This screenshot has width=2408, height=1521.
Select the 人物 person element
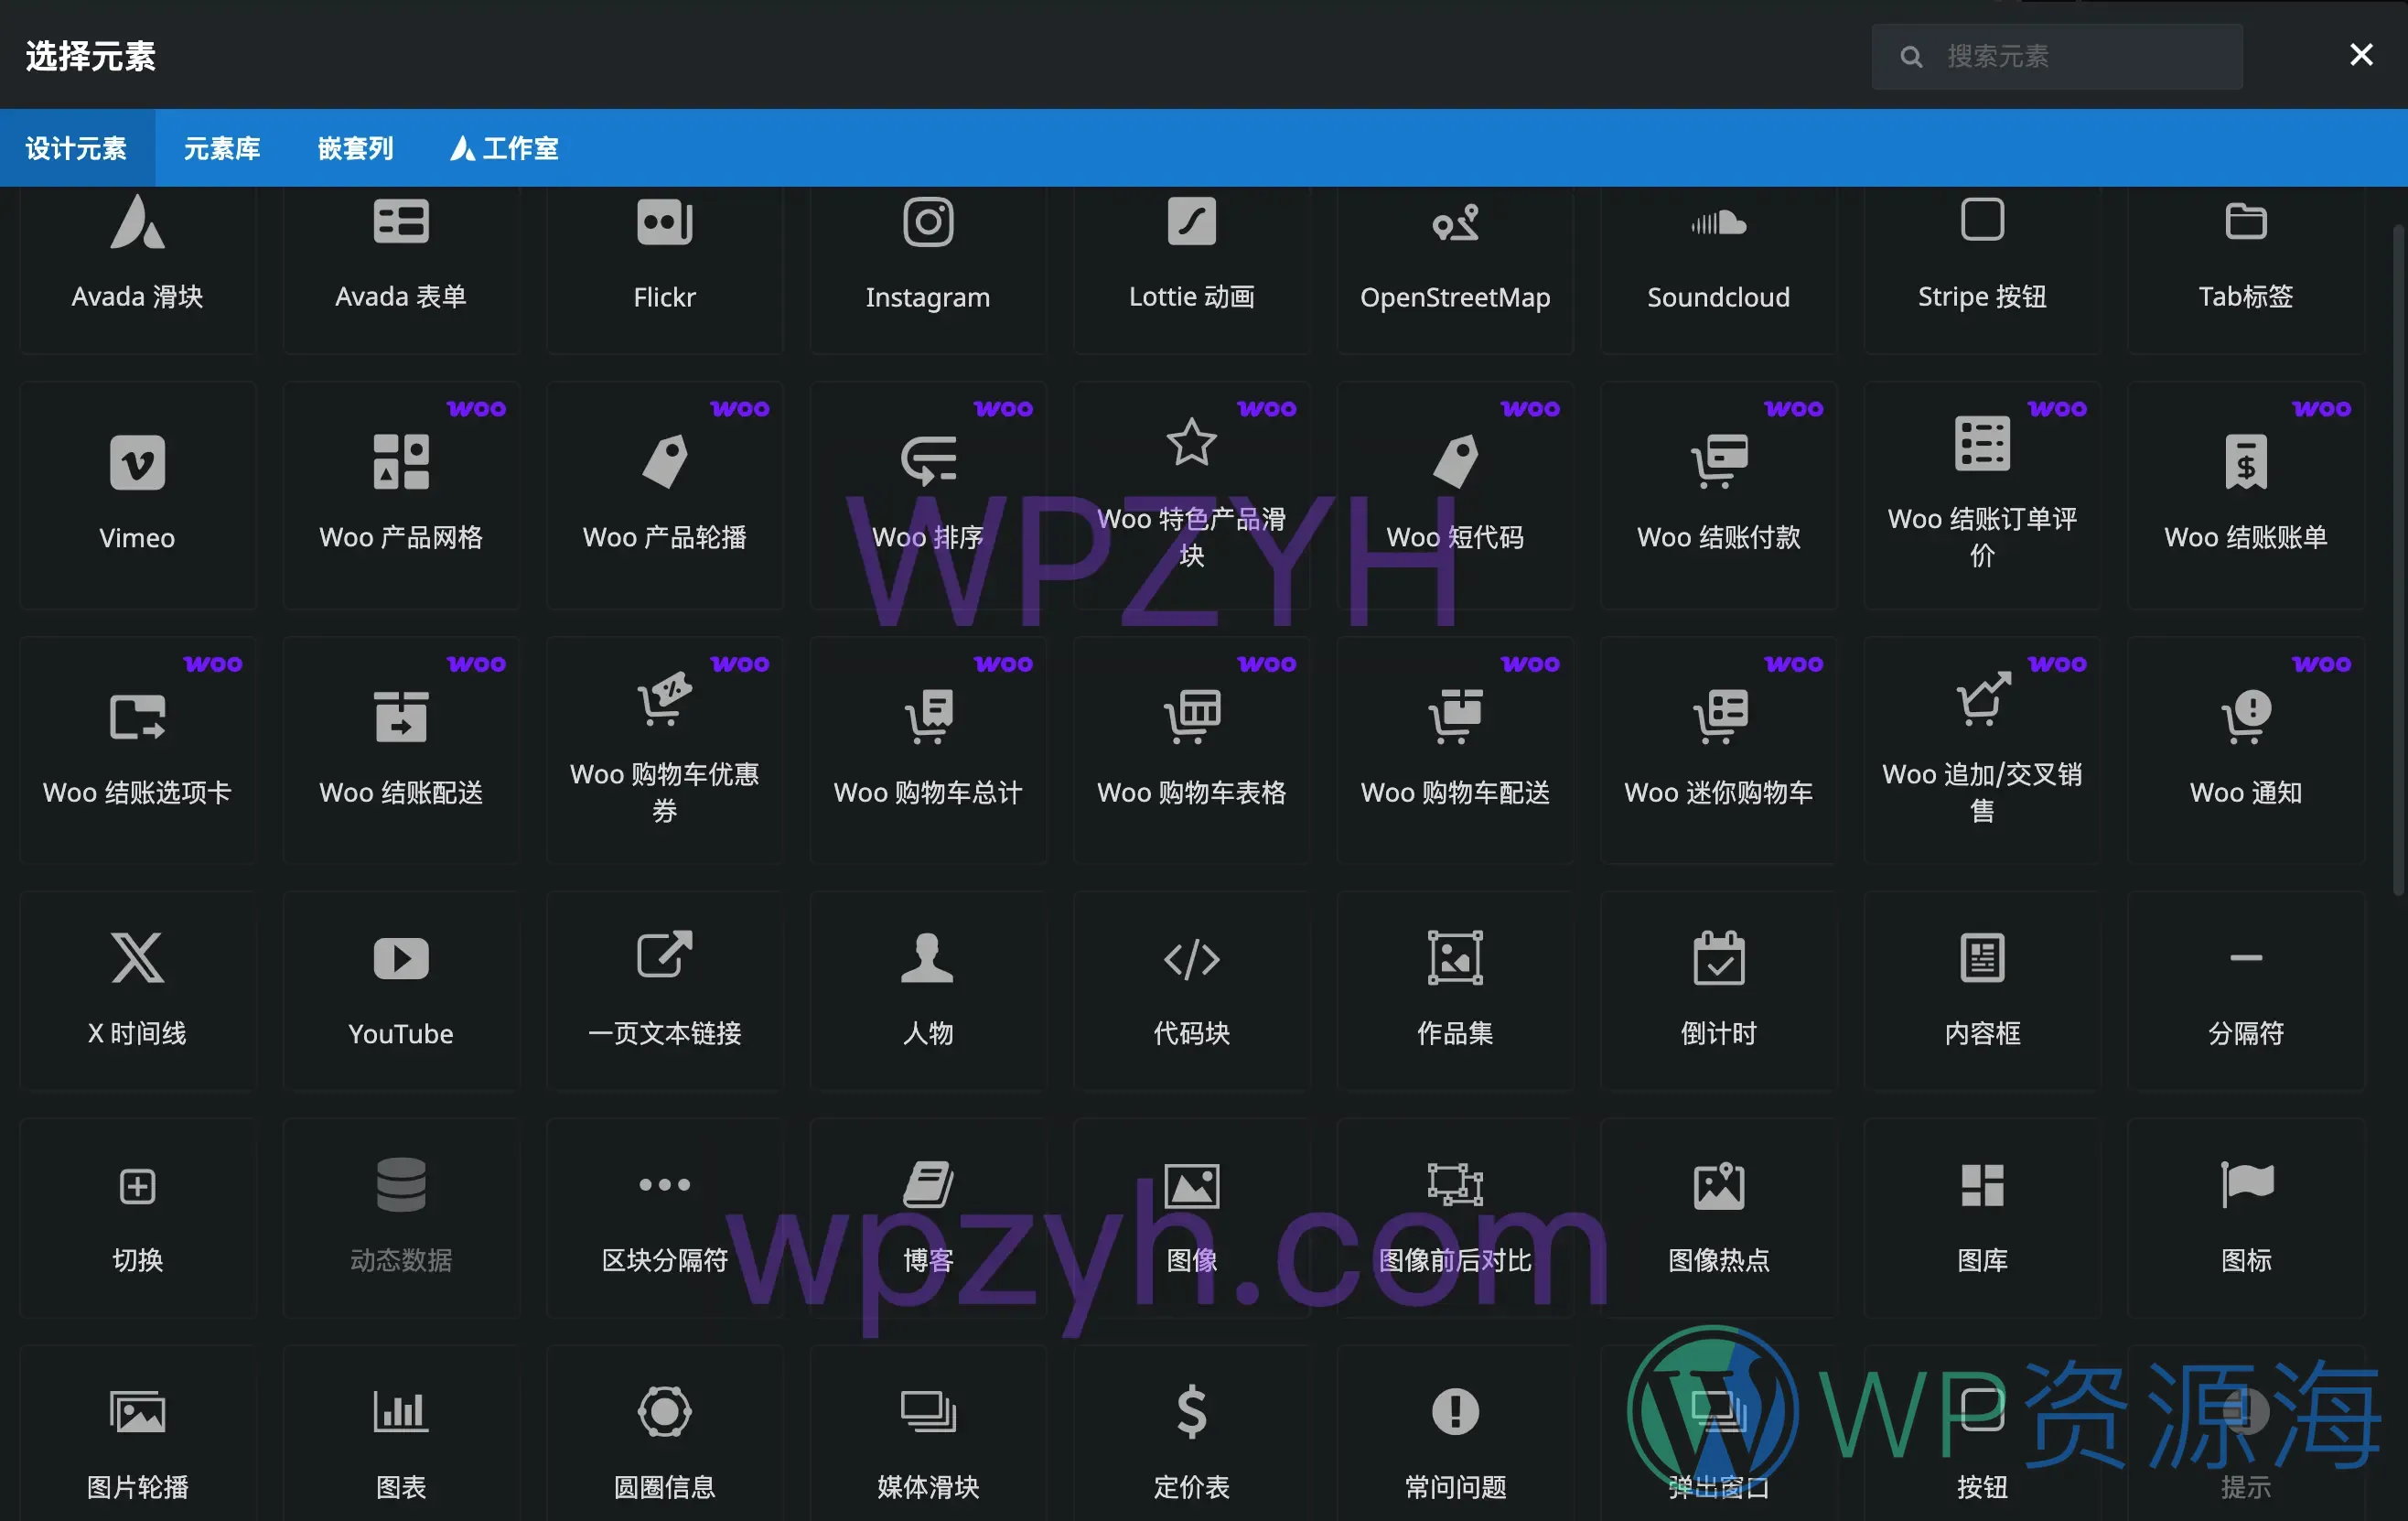click(x=927, y=990)
